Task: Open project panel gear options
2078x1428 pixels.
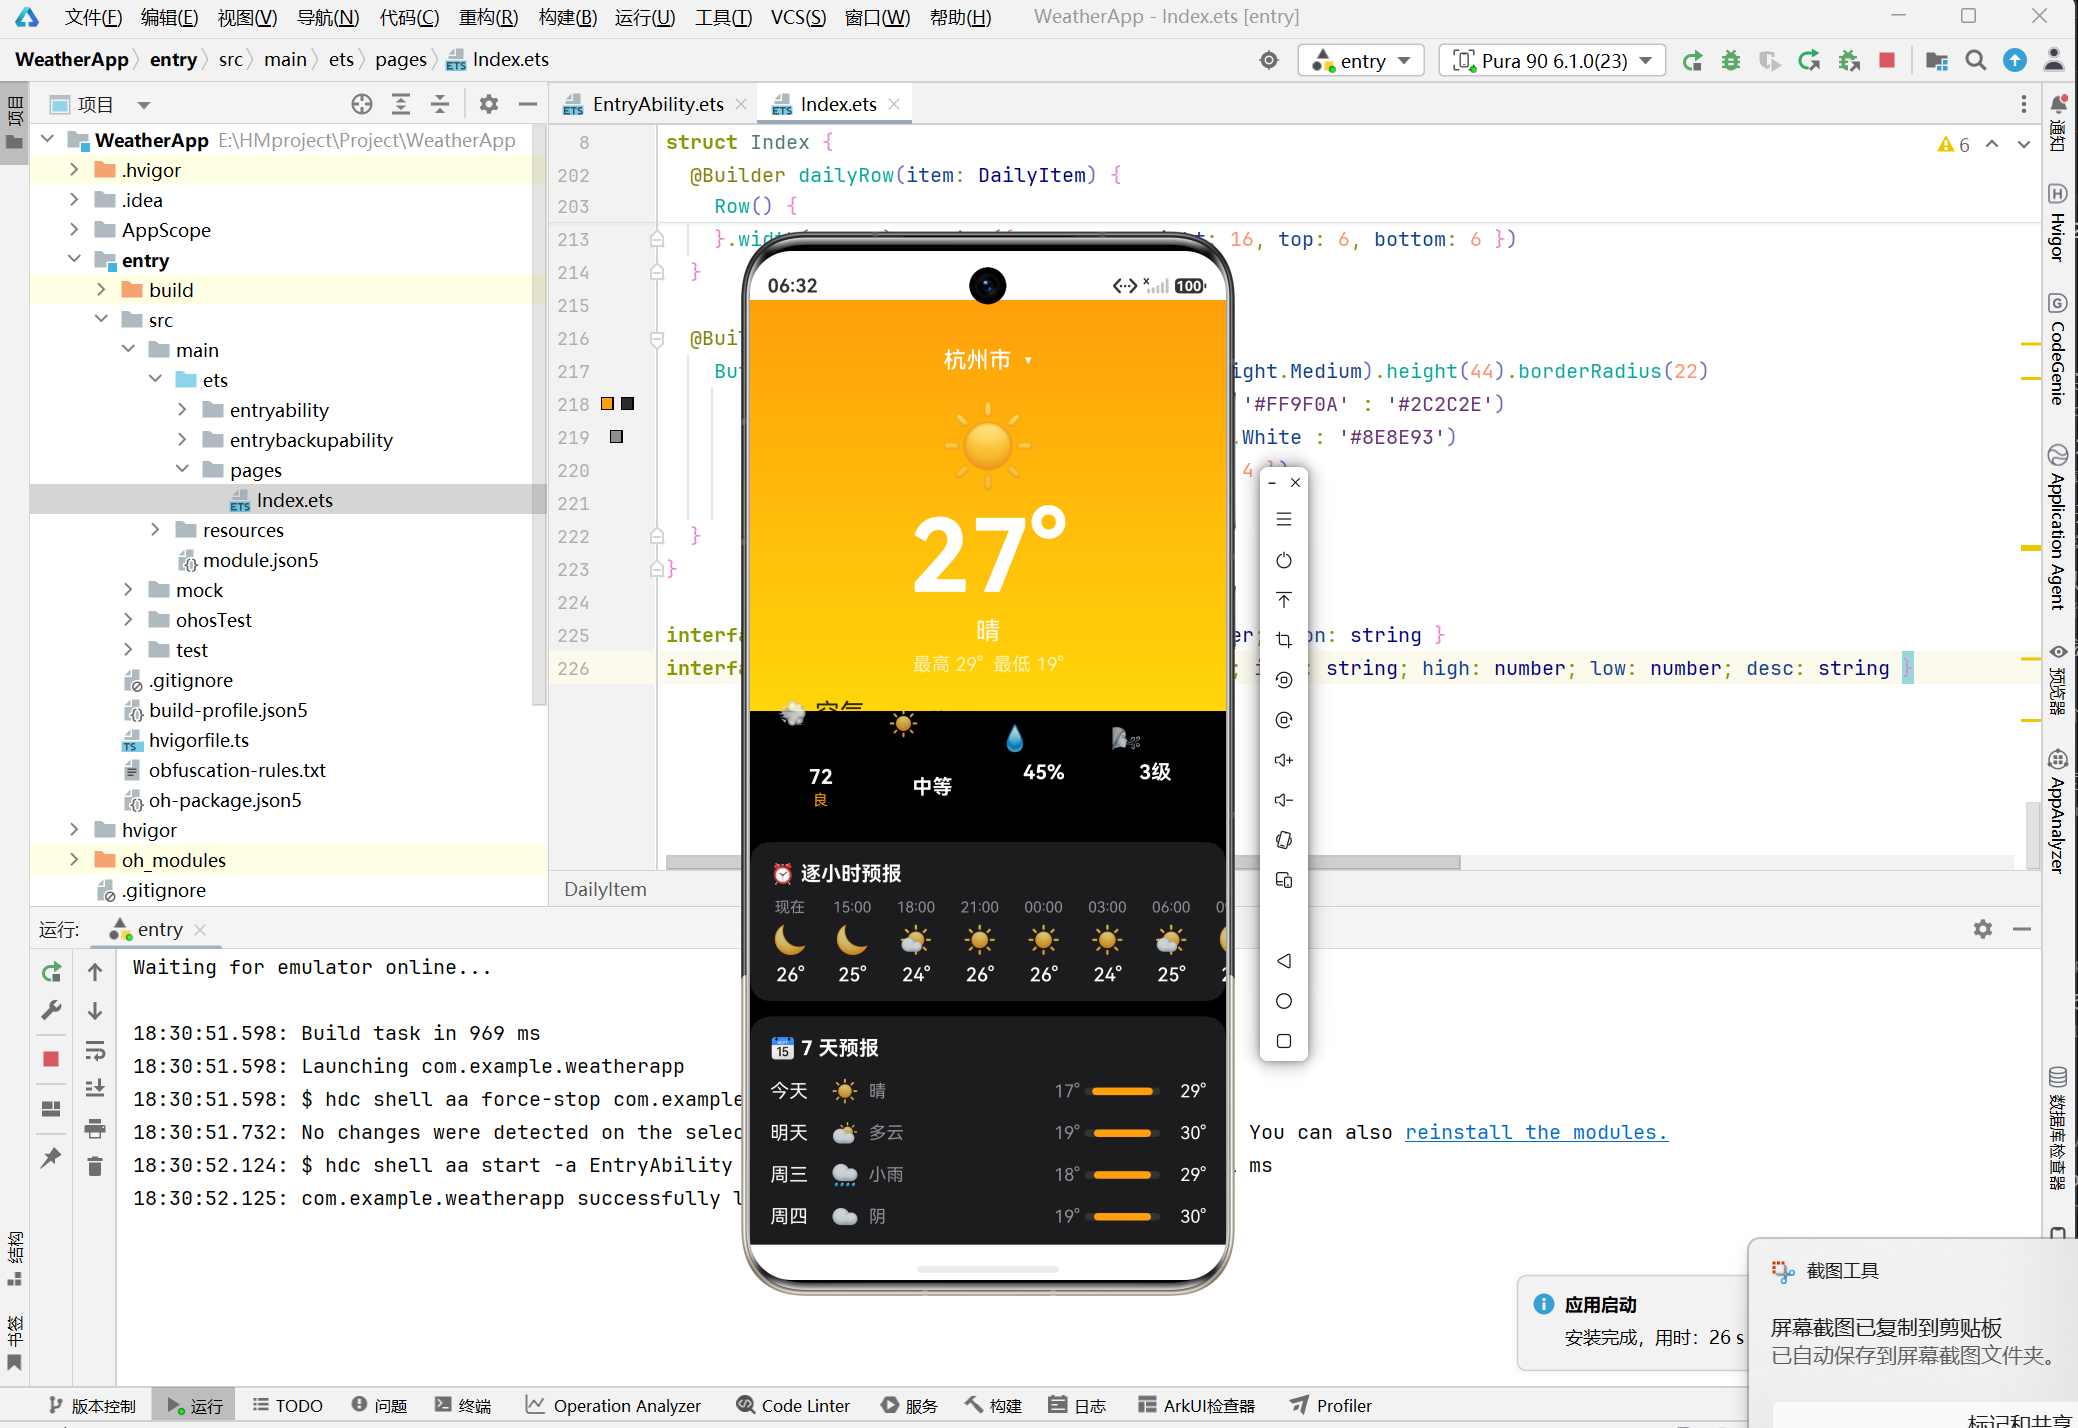Action: coord(488,104)
